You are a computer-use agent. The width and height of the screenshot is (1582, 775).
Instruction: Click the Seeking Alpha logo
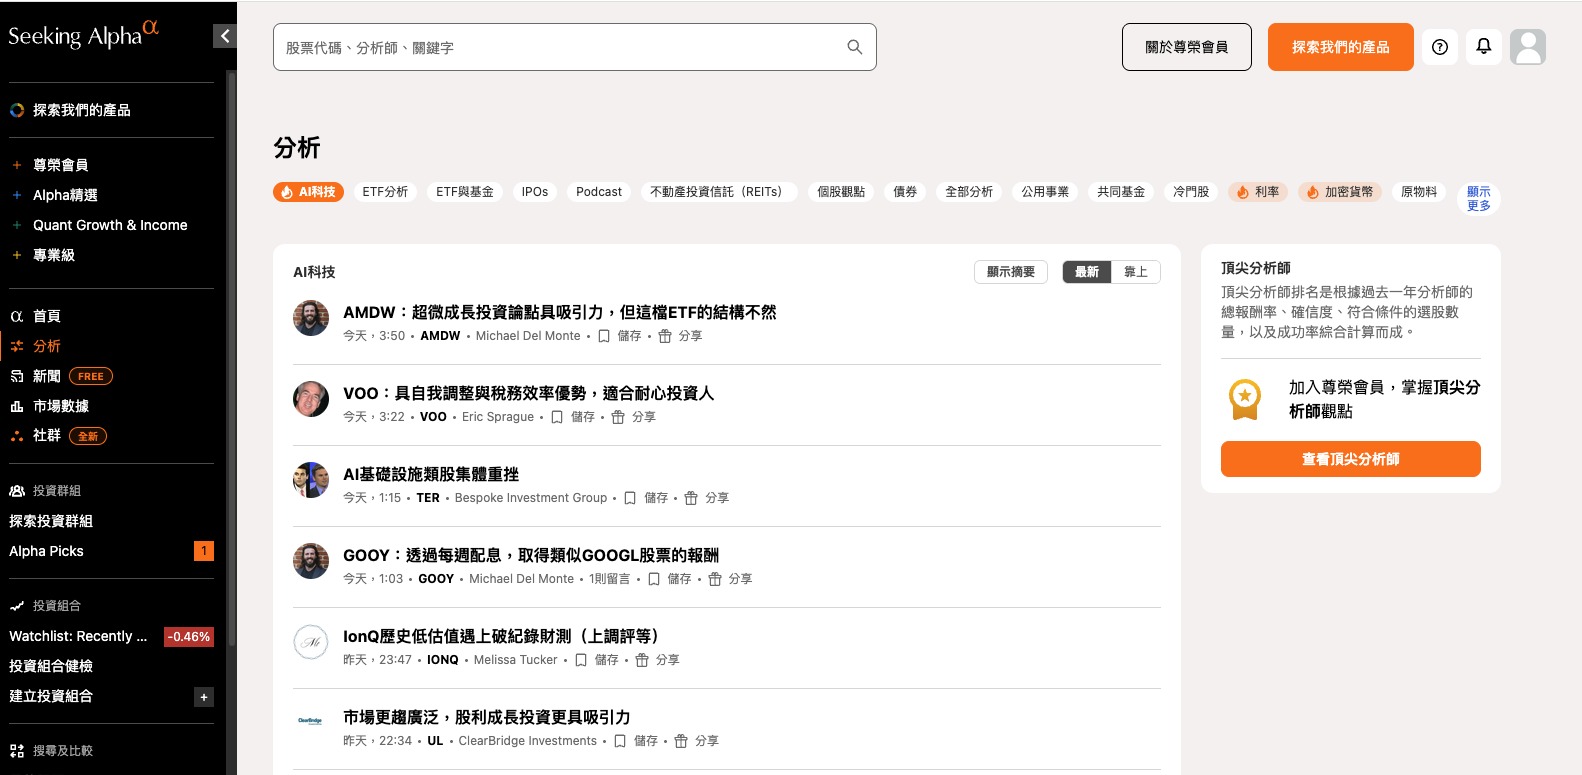84,34
